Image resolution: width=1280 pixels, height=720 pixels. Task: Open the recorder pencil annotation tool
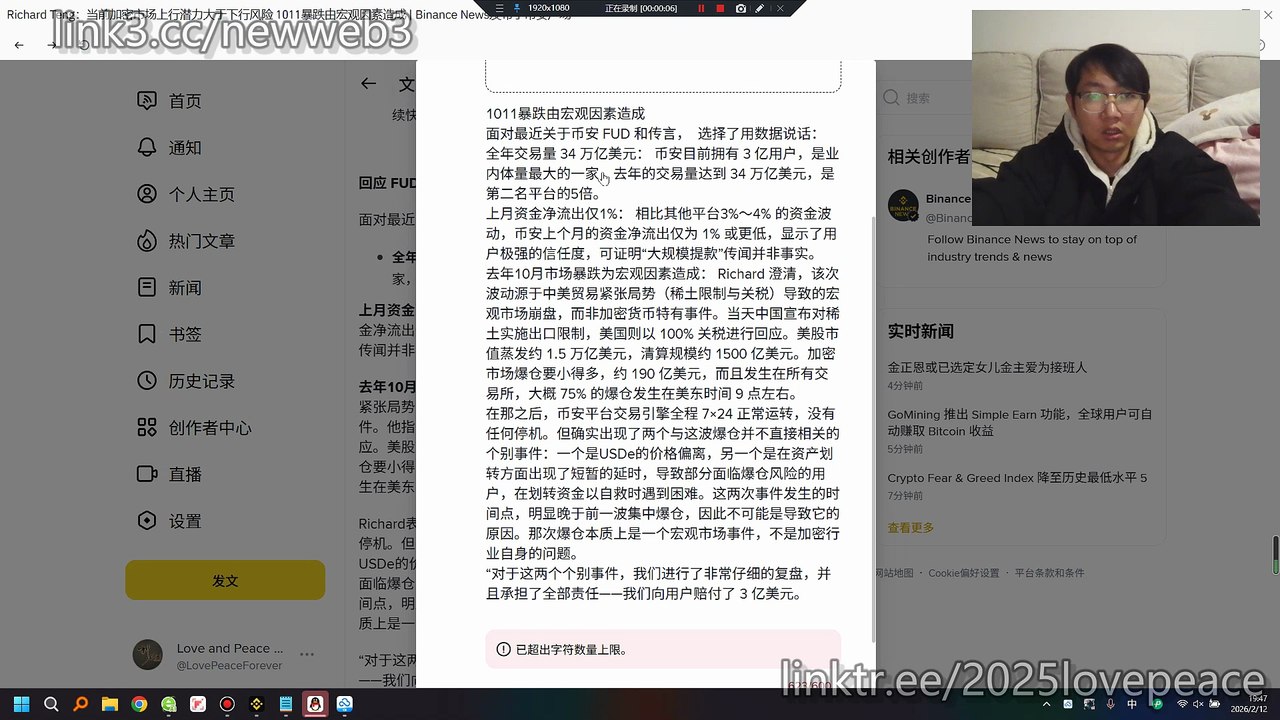tap(759, 8)
